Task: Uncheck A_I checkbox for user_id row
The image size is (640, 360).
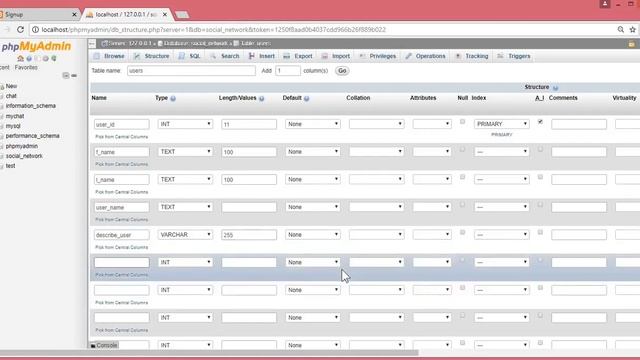Action: point(540,122)
